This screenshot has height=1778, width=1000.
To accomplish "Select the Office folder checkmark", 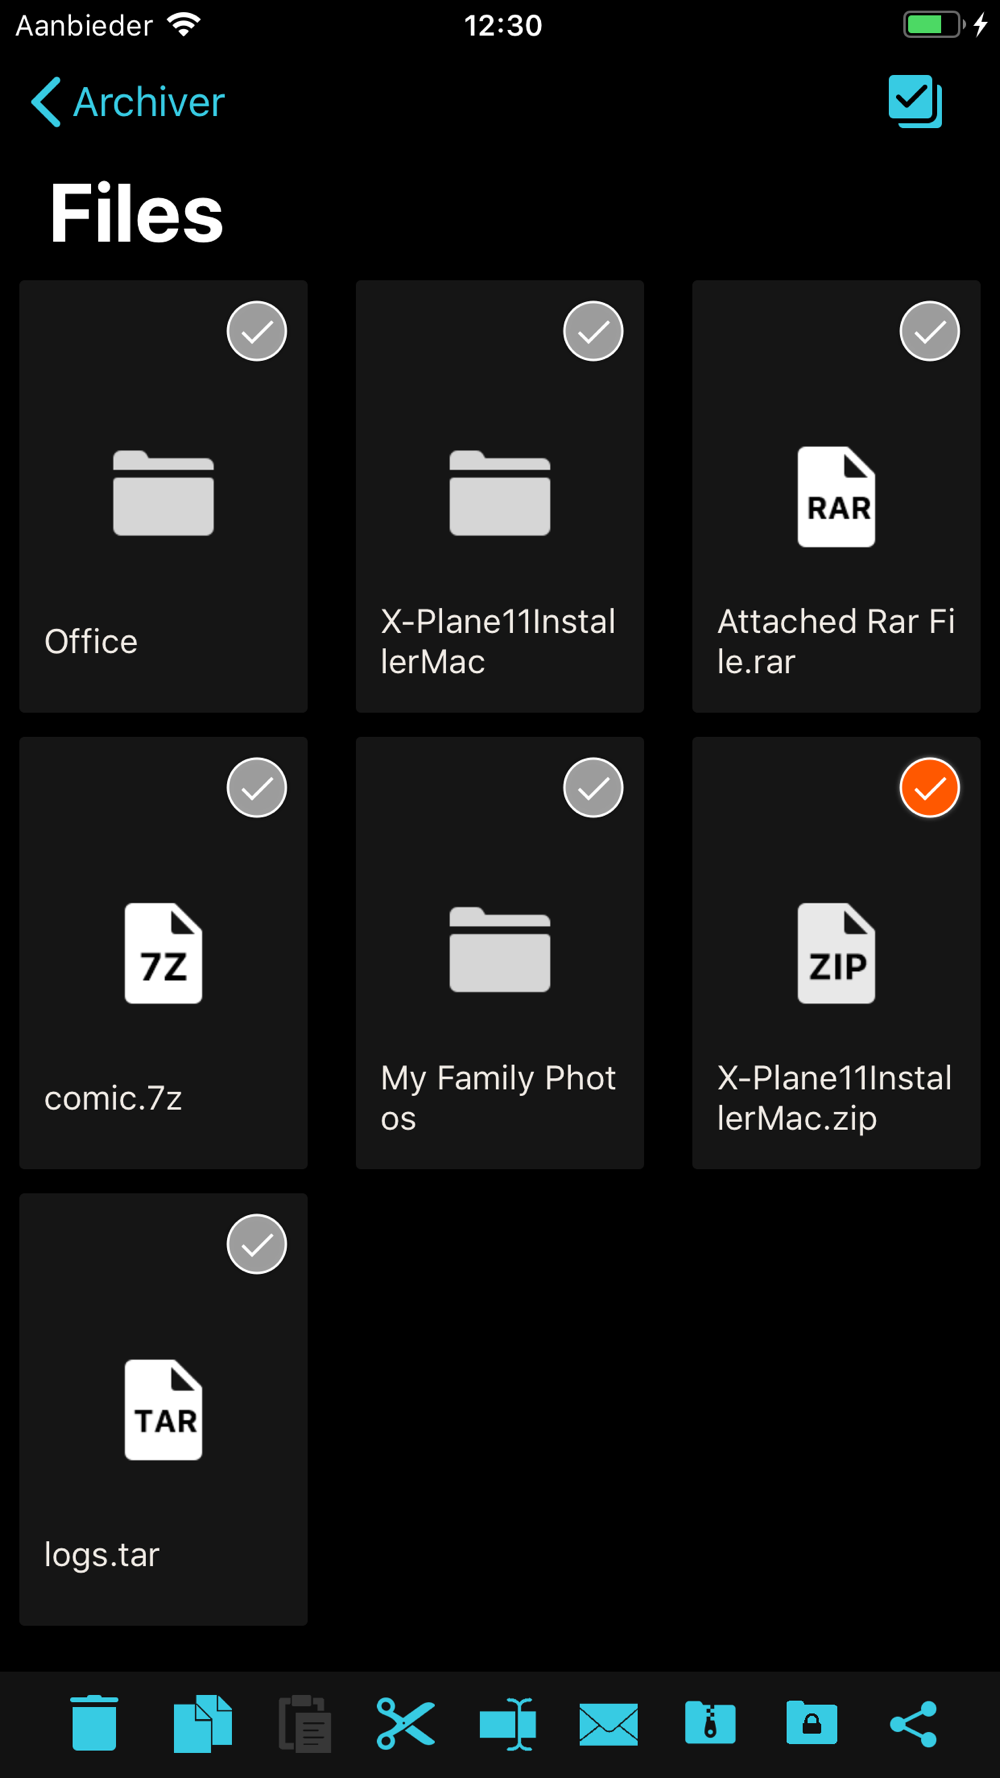I will pyautogui.click(x=257, y=331).
